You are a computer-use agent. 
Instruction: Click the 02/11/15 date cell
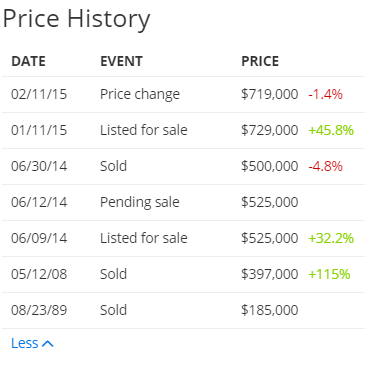click(x=39, y=94)
